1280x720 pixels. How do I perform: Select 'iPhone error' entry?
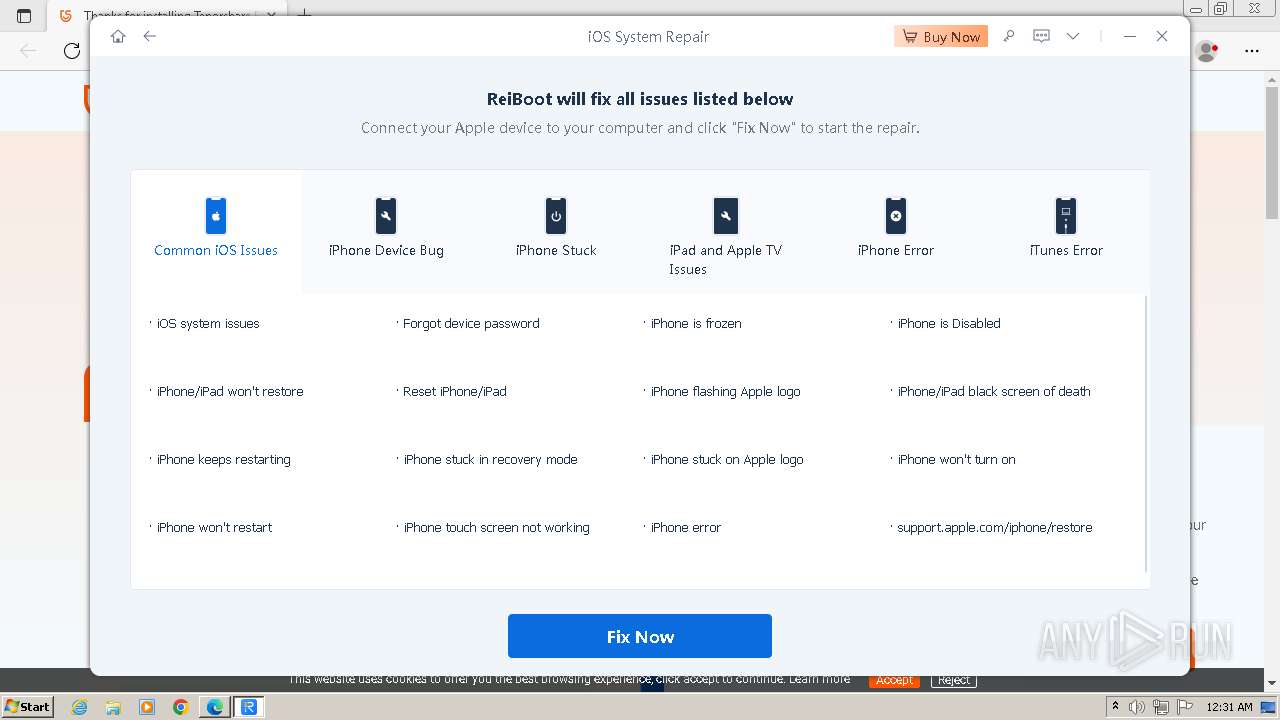click(x=686, y=527)
